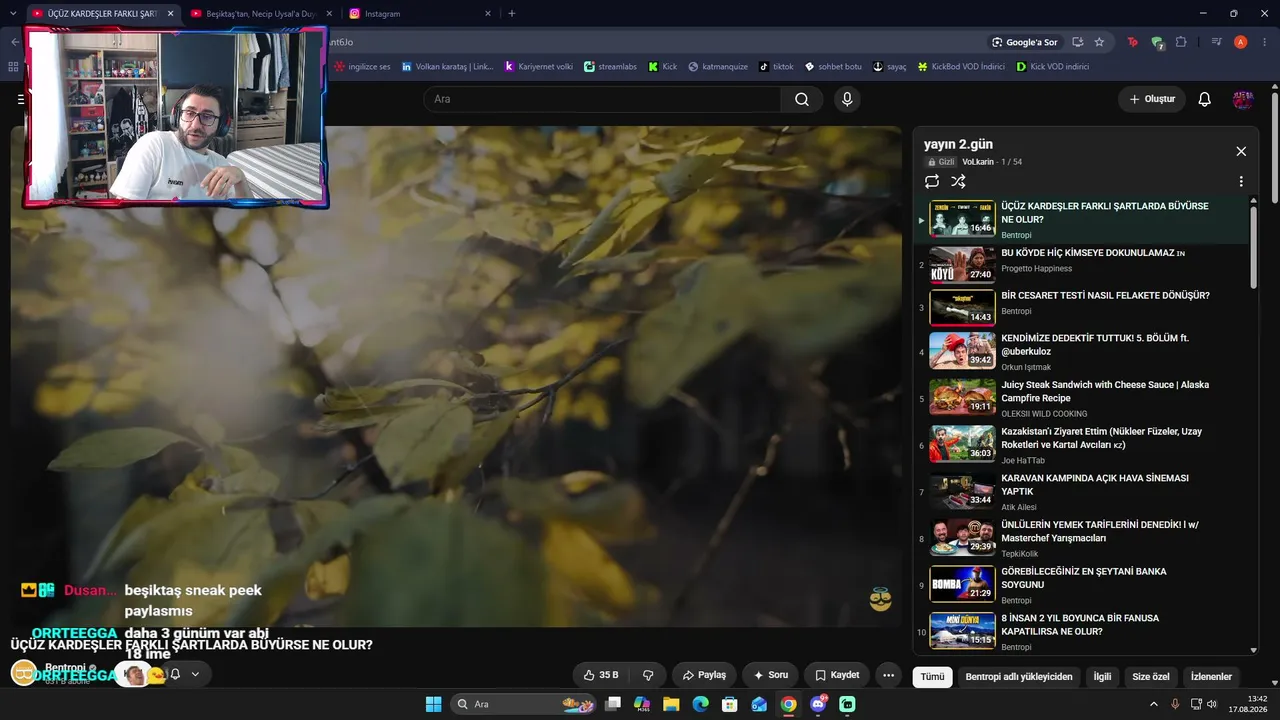This screenshot has height=720, width=1280.
Task: Open the sohbet botu bookmark
Action: (833, 67)
